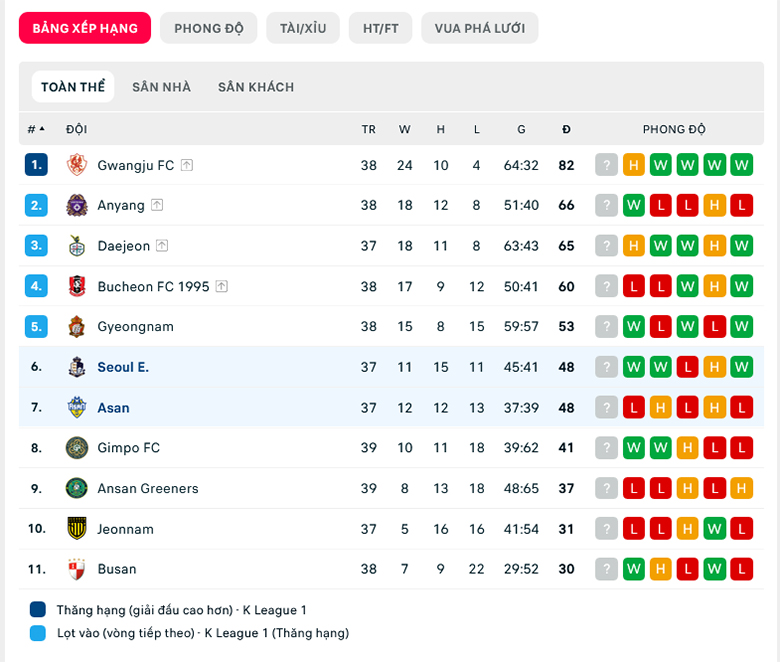780x662 pixels.
Task: Click the Jeonnam striped crest
Action: (77, 528)
